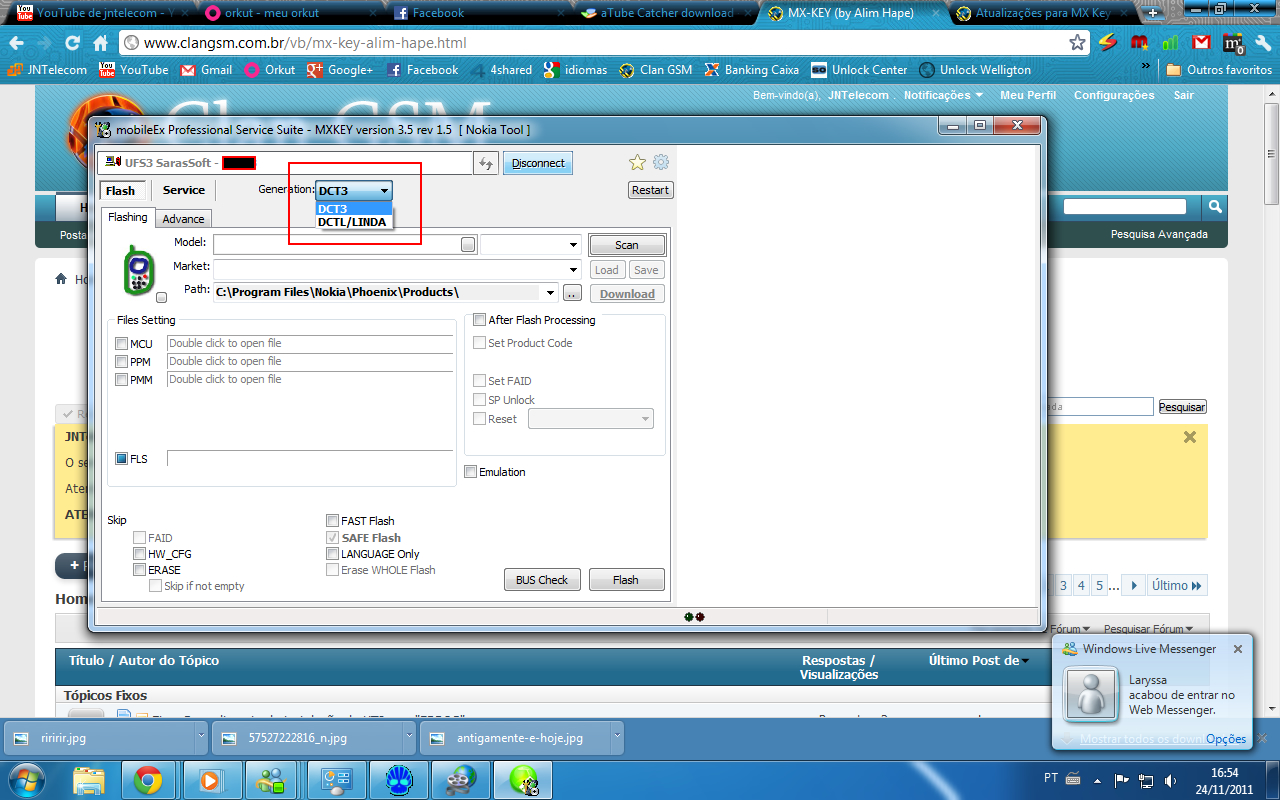Click the BUS Check button
The image size is (1280, 800).
(x=542, y=580)
